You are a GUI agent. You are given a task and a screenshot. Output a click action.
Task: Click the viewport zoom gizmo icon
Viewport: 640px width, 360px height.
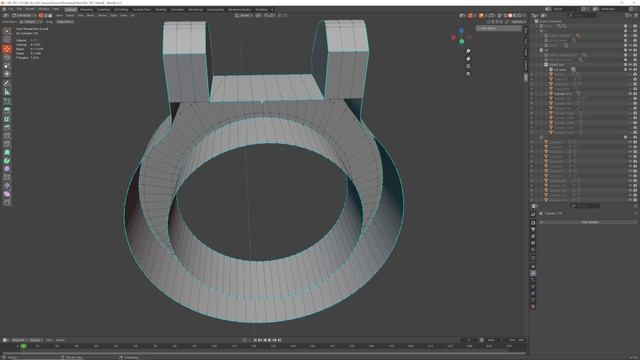point(468,51)
